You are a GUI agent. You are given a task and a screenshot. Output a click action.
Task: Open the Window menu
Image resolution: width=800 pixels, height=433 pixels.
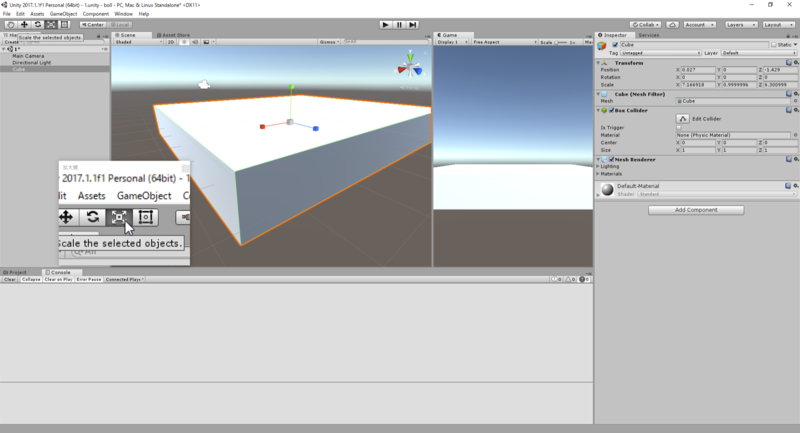pyautogui.click(x=123, y=14)
